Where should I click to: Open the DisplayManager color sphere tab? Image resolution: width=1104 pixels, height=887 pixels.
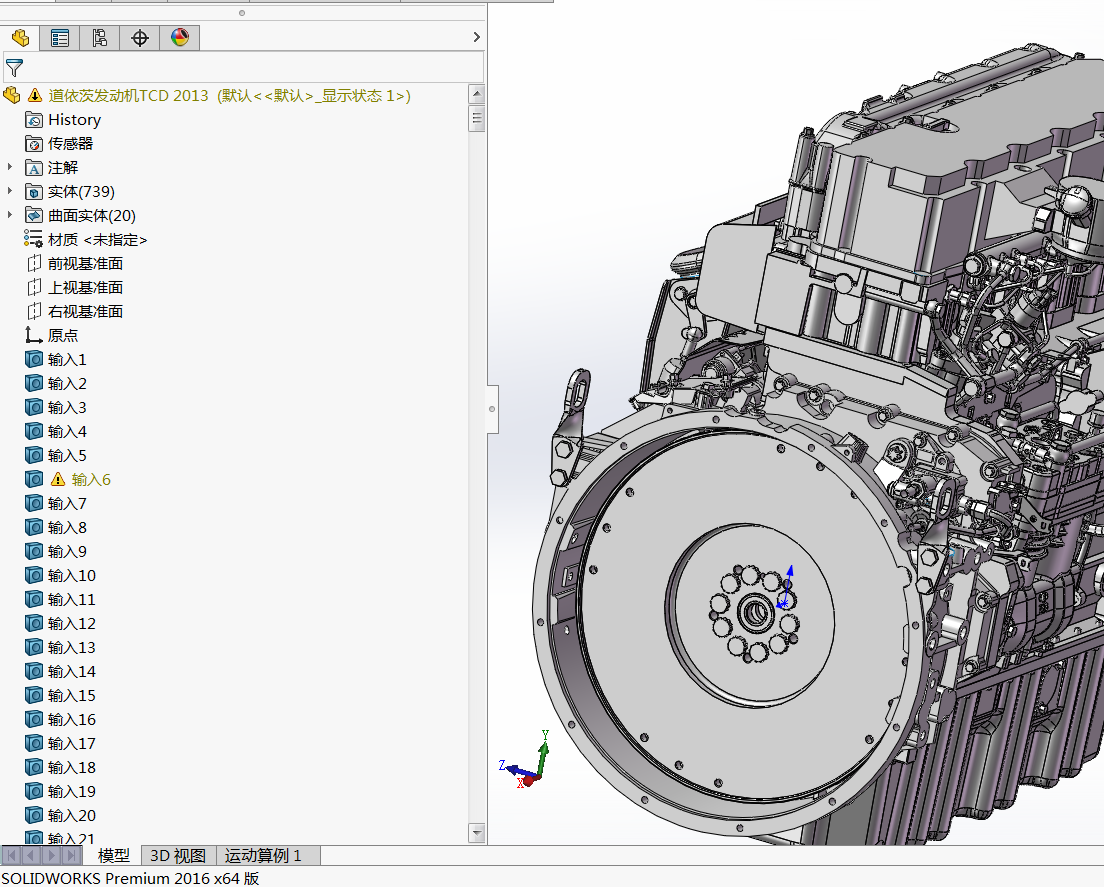click(x=180, y=37)
